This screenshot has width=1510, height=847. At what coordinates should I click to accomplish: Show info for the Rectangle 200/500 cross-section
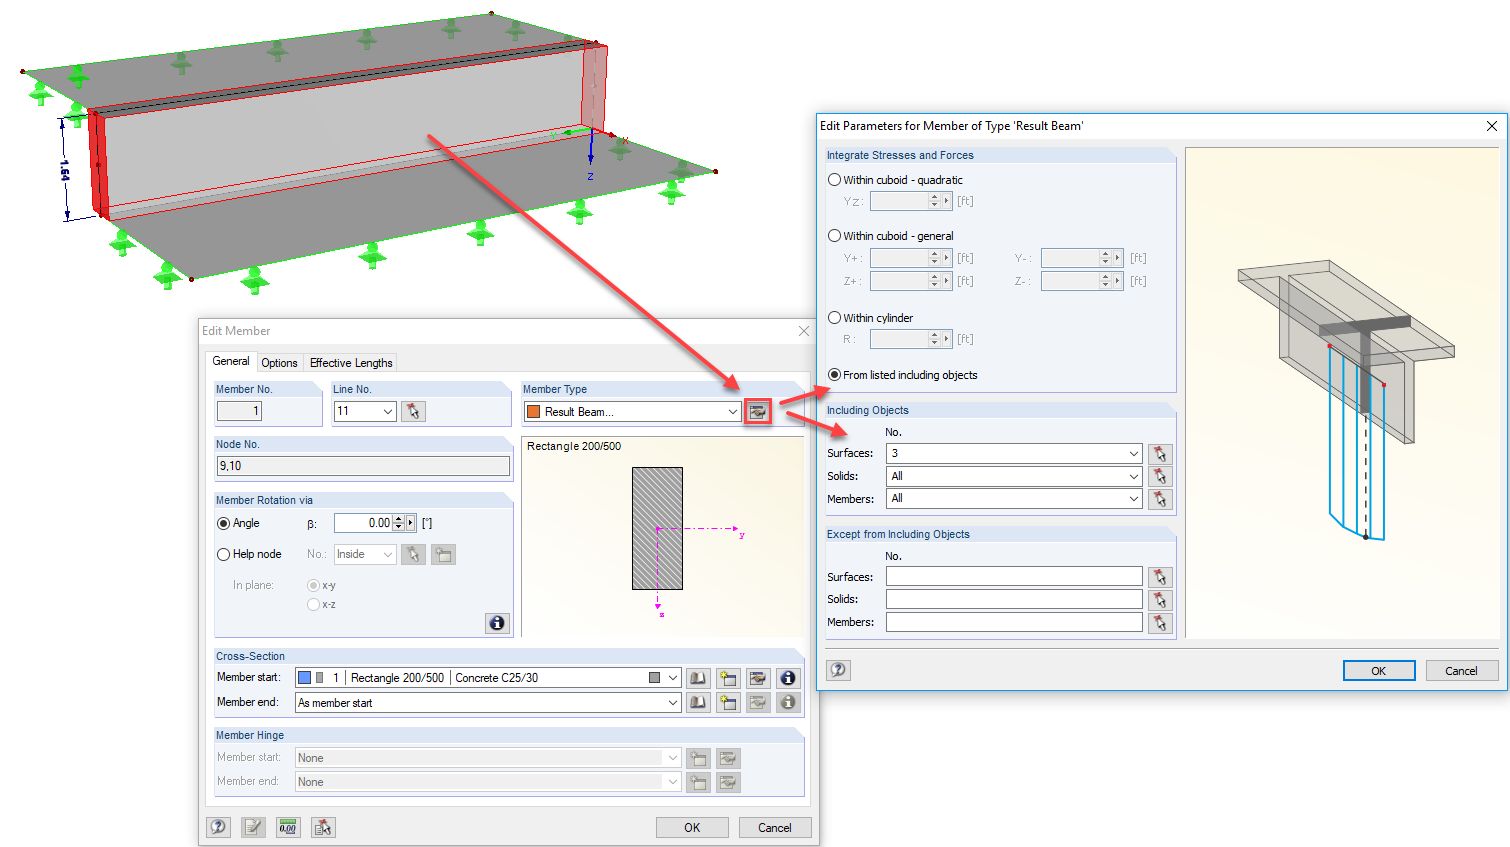point(788,678)
